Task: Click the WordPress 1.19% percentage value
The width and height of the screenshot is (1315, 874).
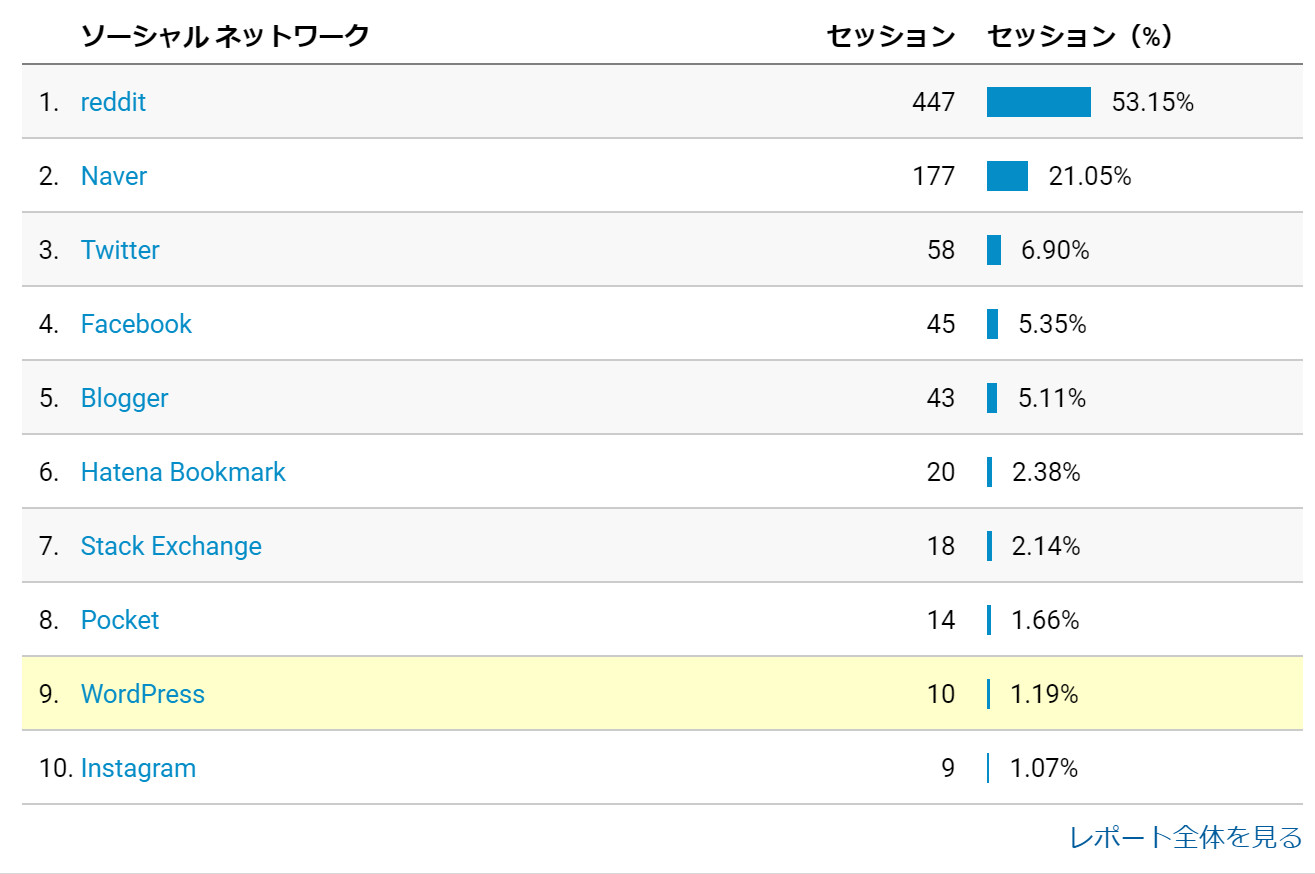Action: point(1044,694)
